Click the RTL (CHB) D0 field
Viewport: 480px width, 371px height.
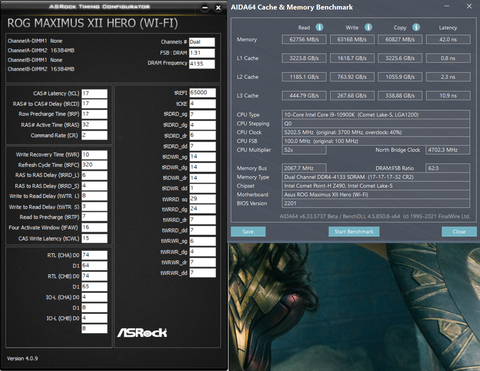(94, 276)
